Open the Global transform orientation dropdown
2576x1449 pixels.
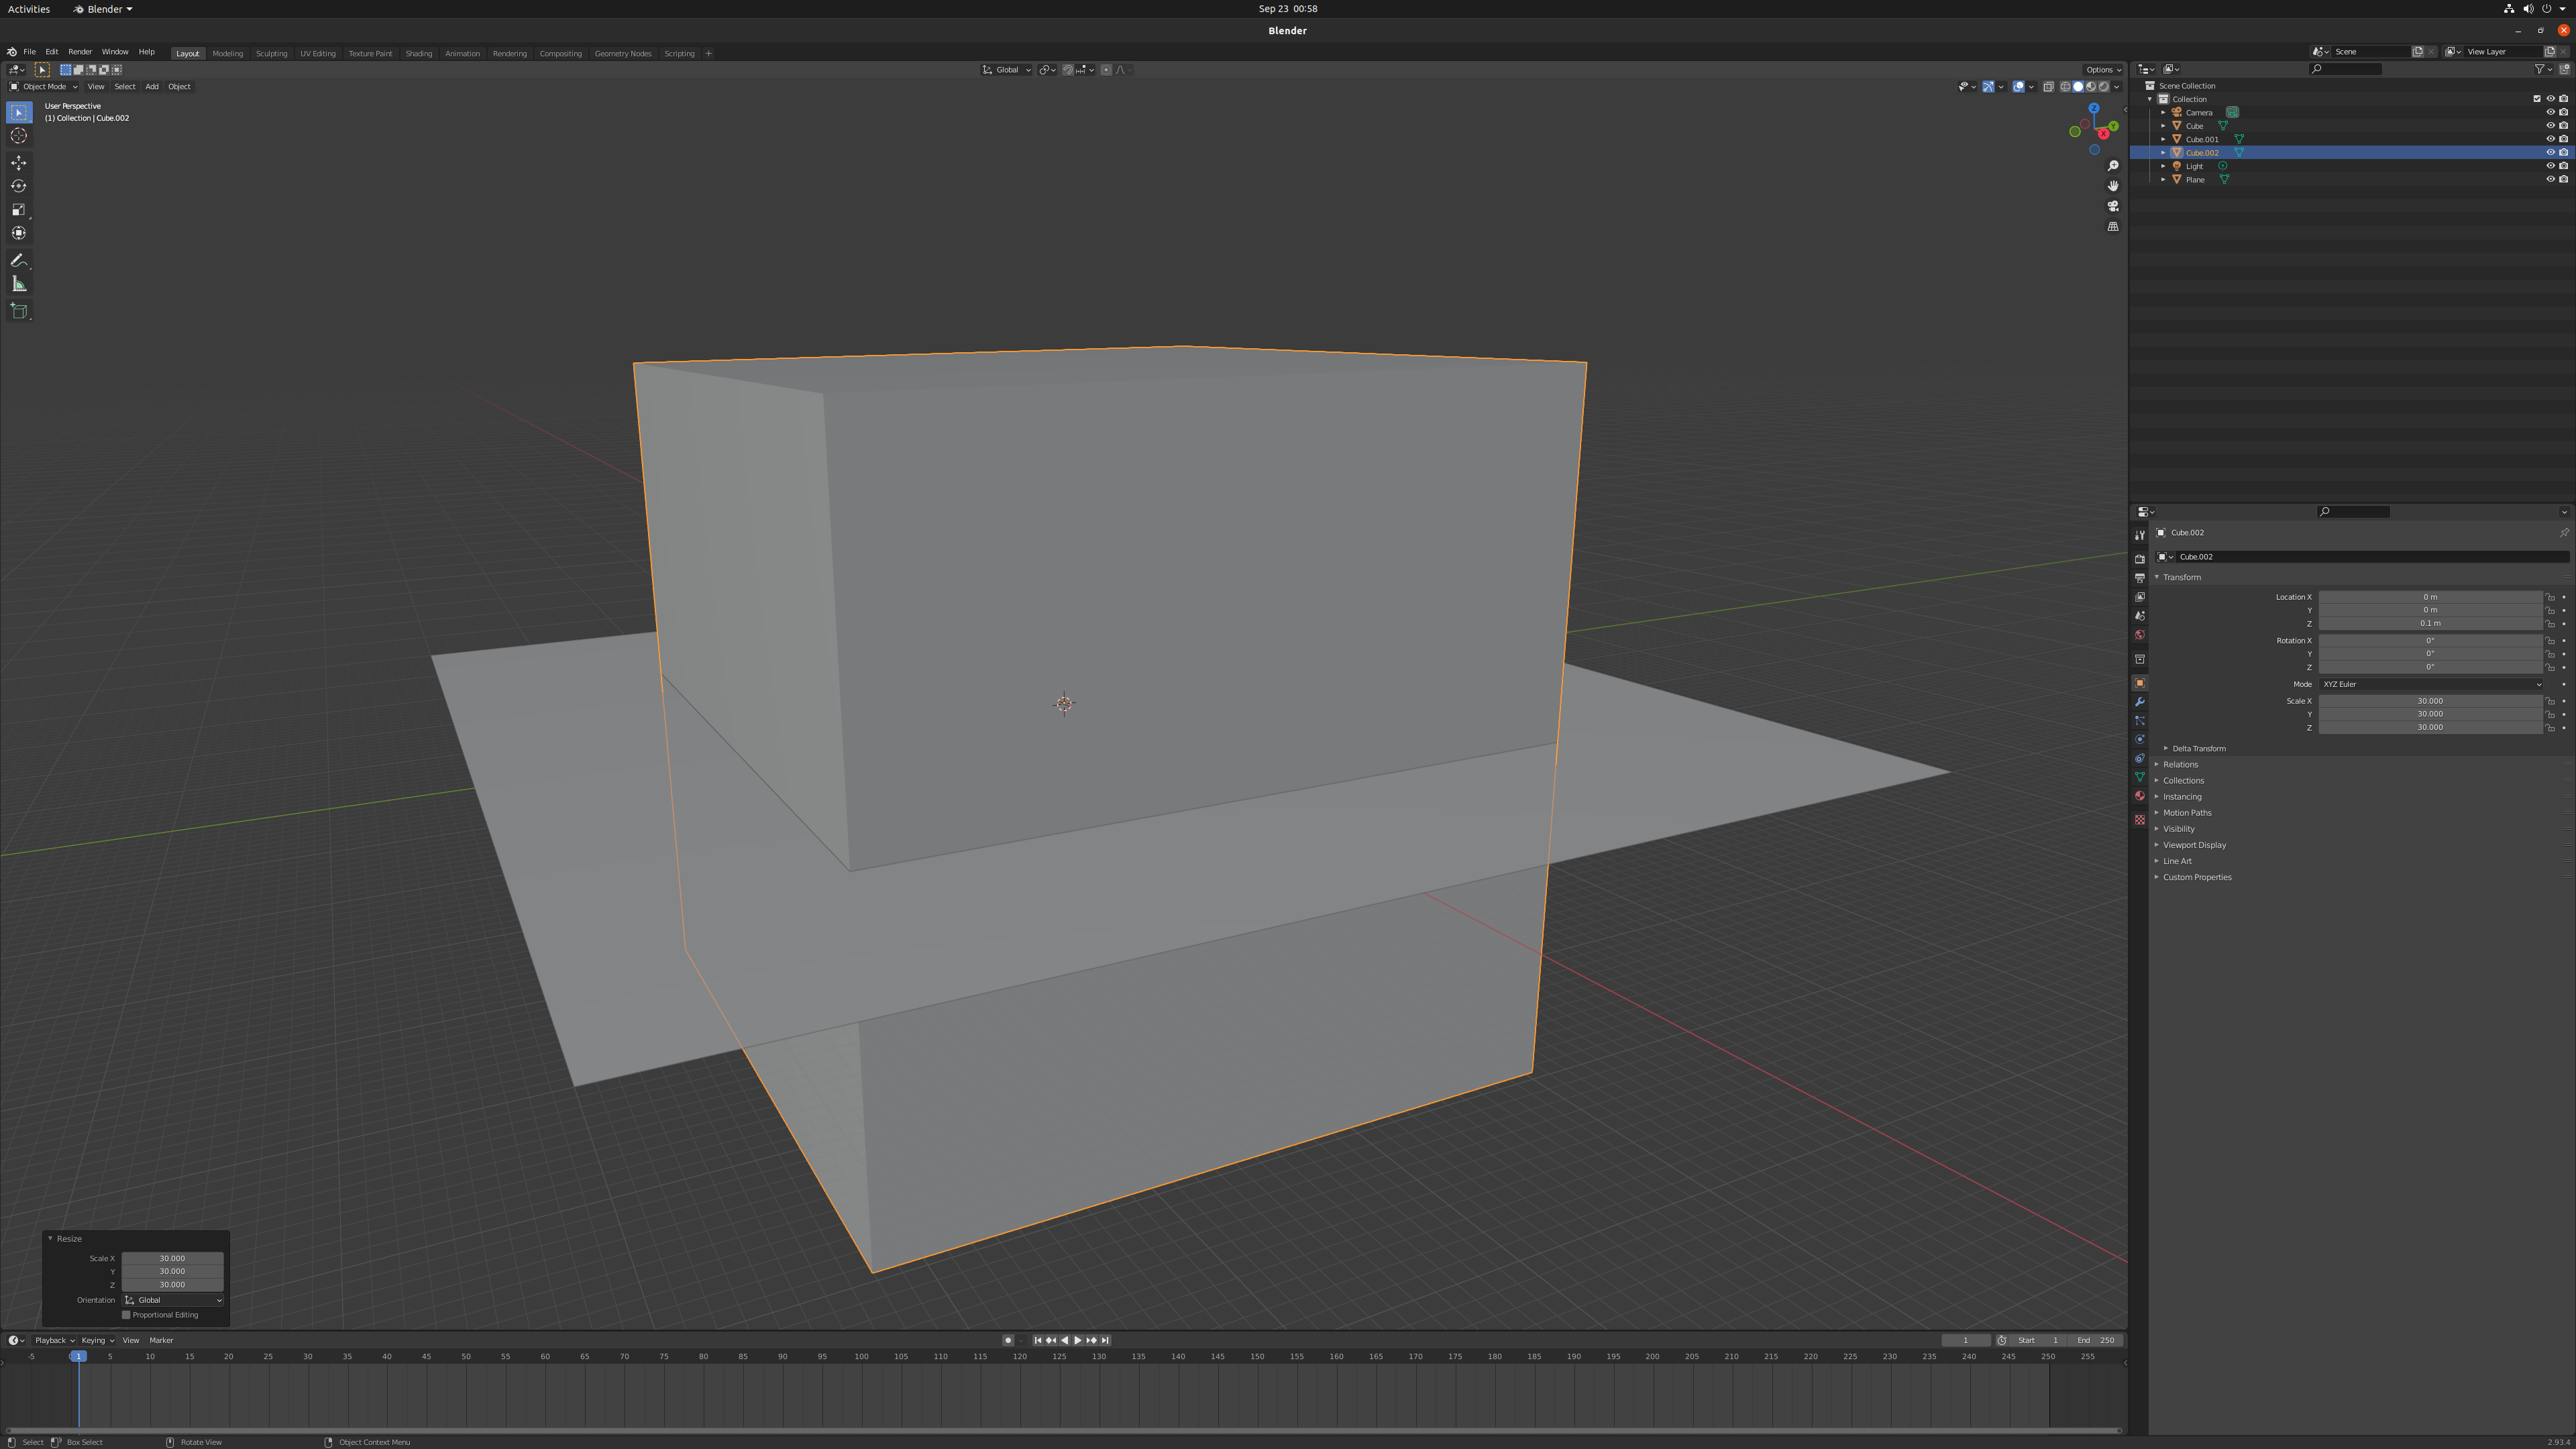tap(1006, 70)
